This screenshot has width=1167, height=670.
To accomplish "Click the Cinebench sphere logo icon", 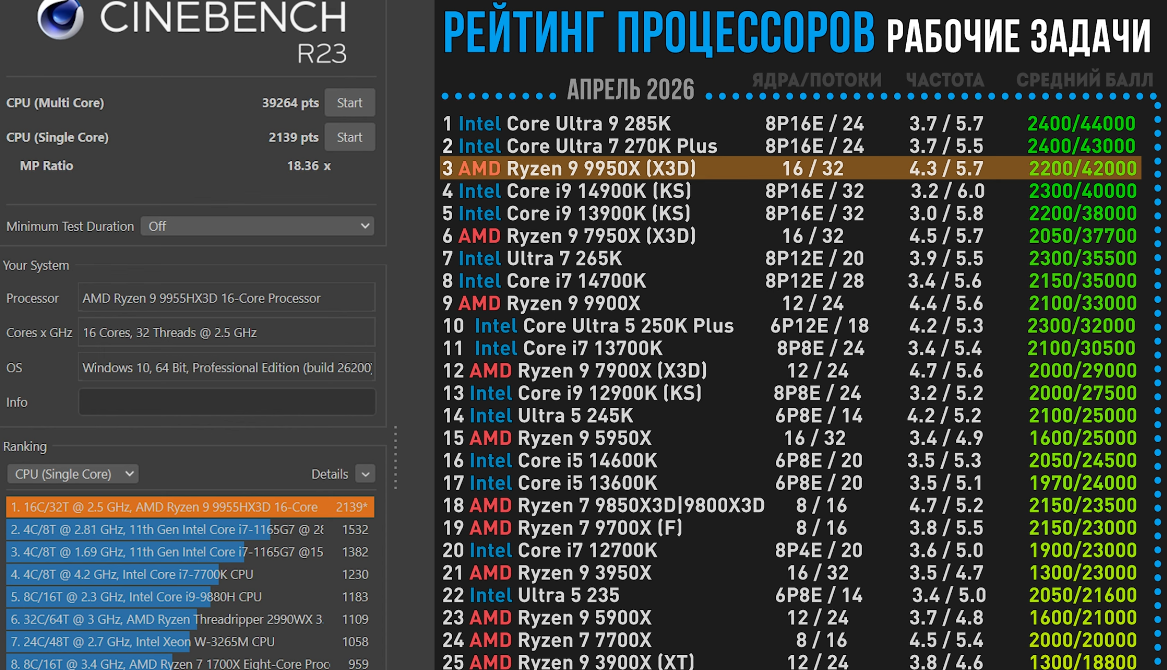I will point(61,18).
